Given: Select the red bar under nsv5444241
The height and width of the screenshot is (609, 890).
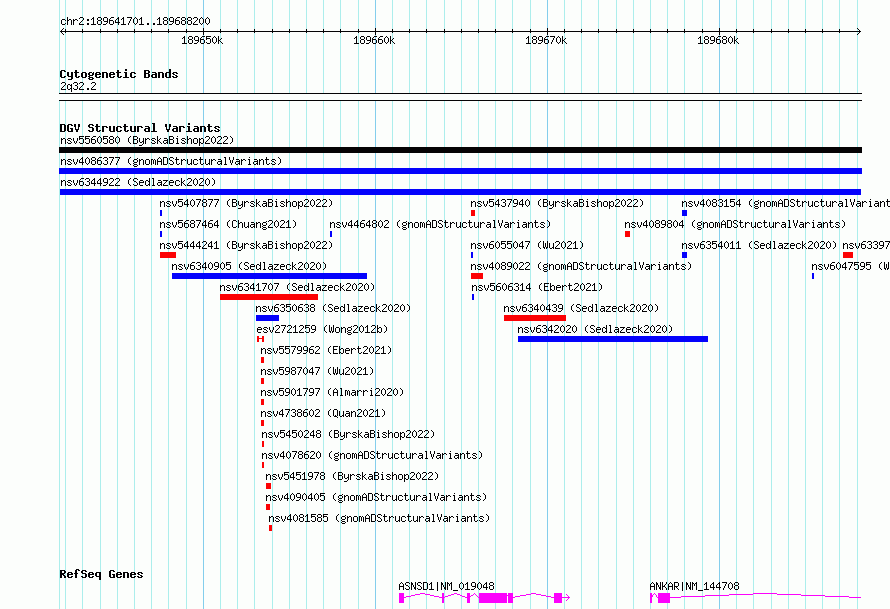Looking at the screenshot, I should pos(168,255).
